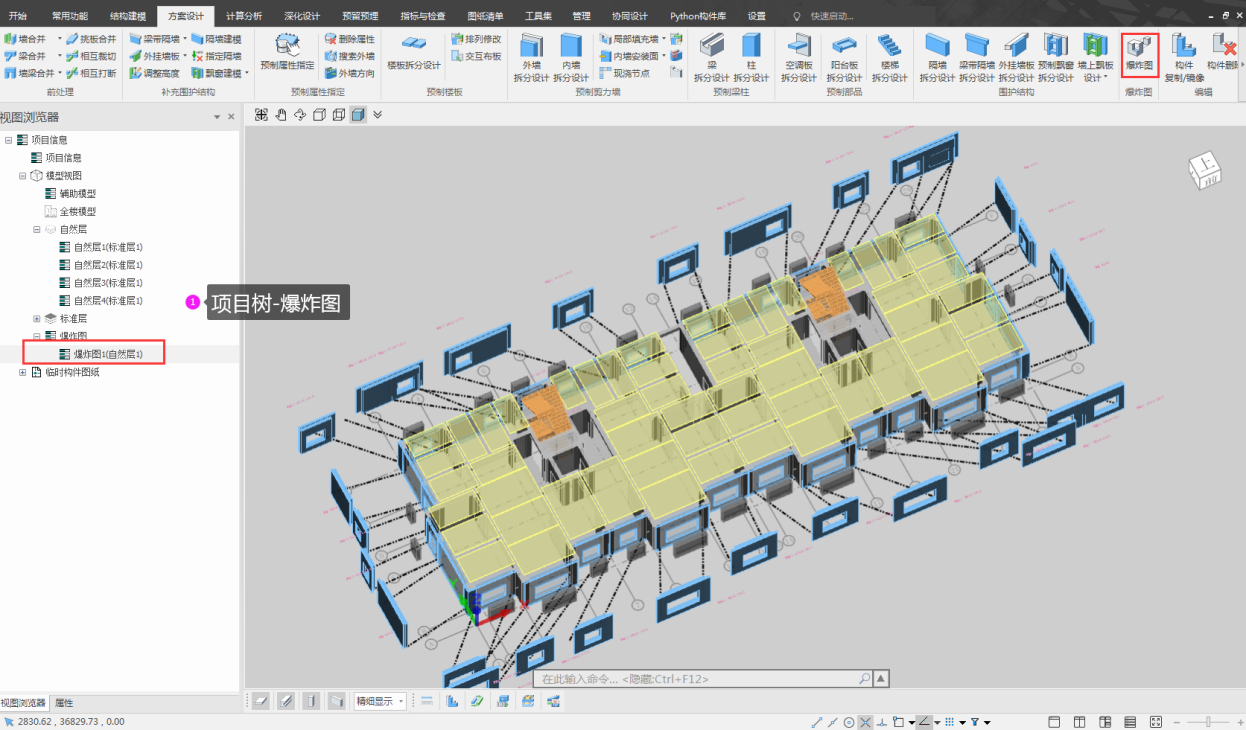
Task: Switch to the 深化设计 ribbon tab
Action: point(302,16)
